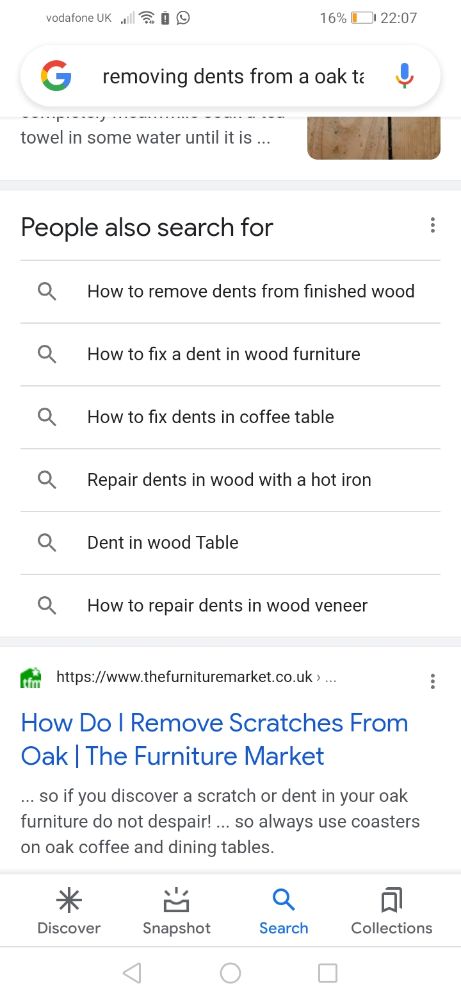Search How to fix dents in coffee table

click(x=230, y=417)
